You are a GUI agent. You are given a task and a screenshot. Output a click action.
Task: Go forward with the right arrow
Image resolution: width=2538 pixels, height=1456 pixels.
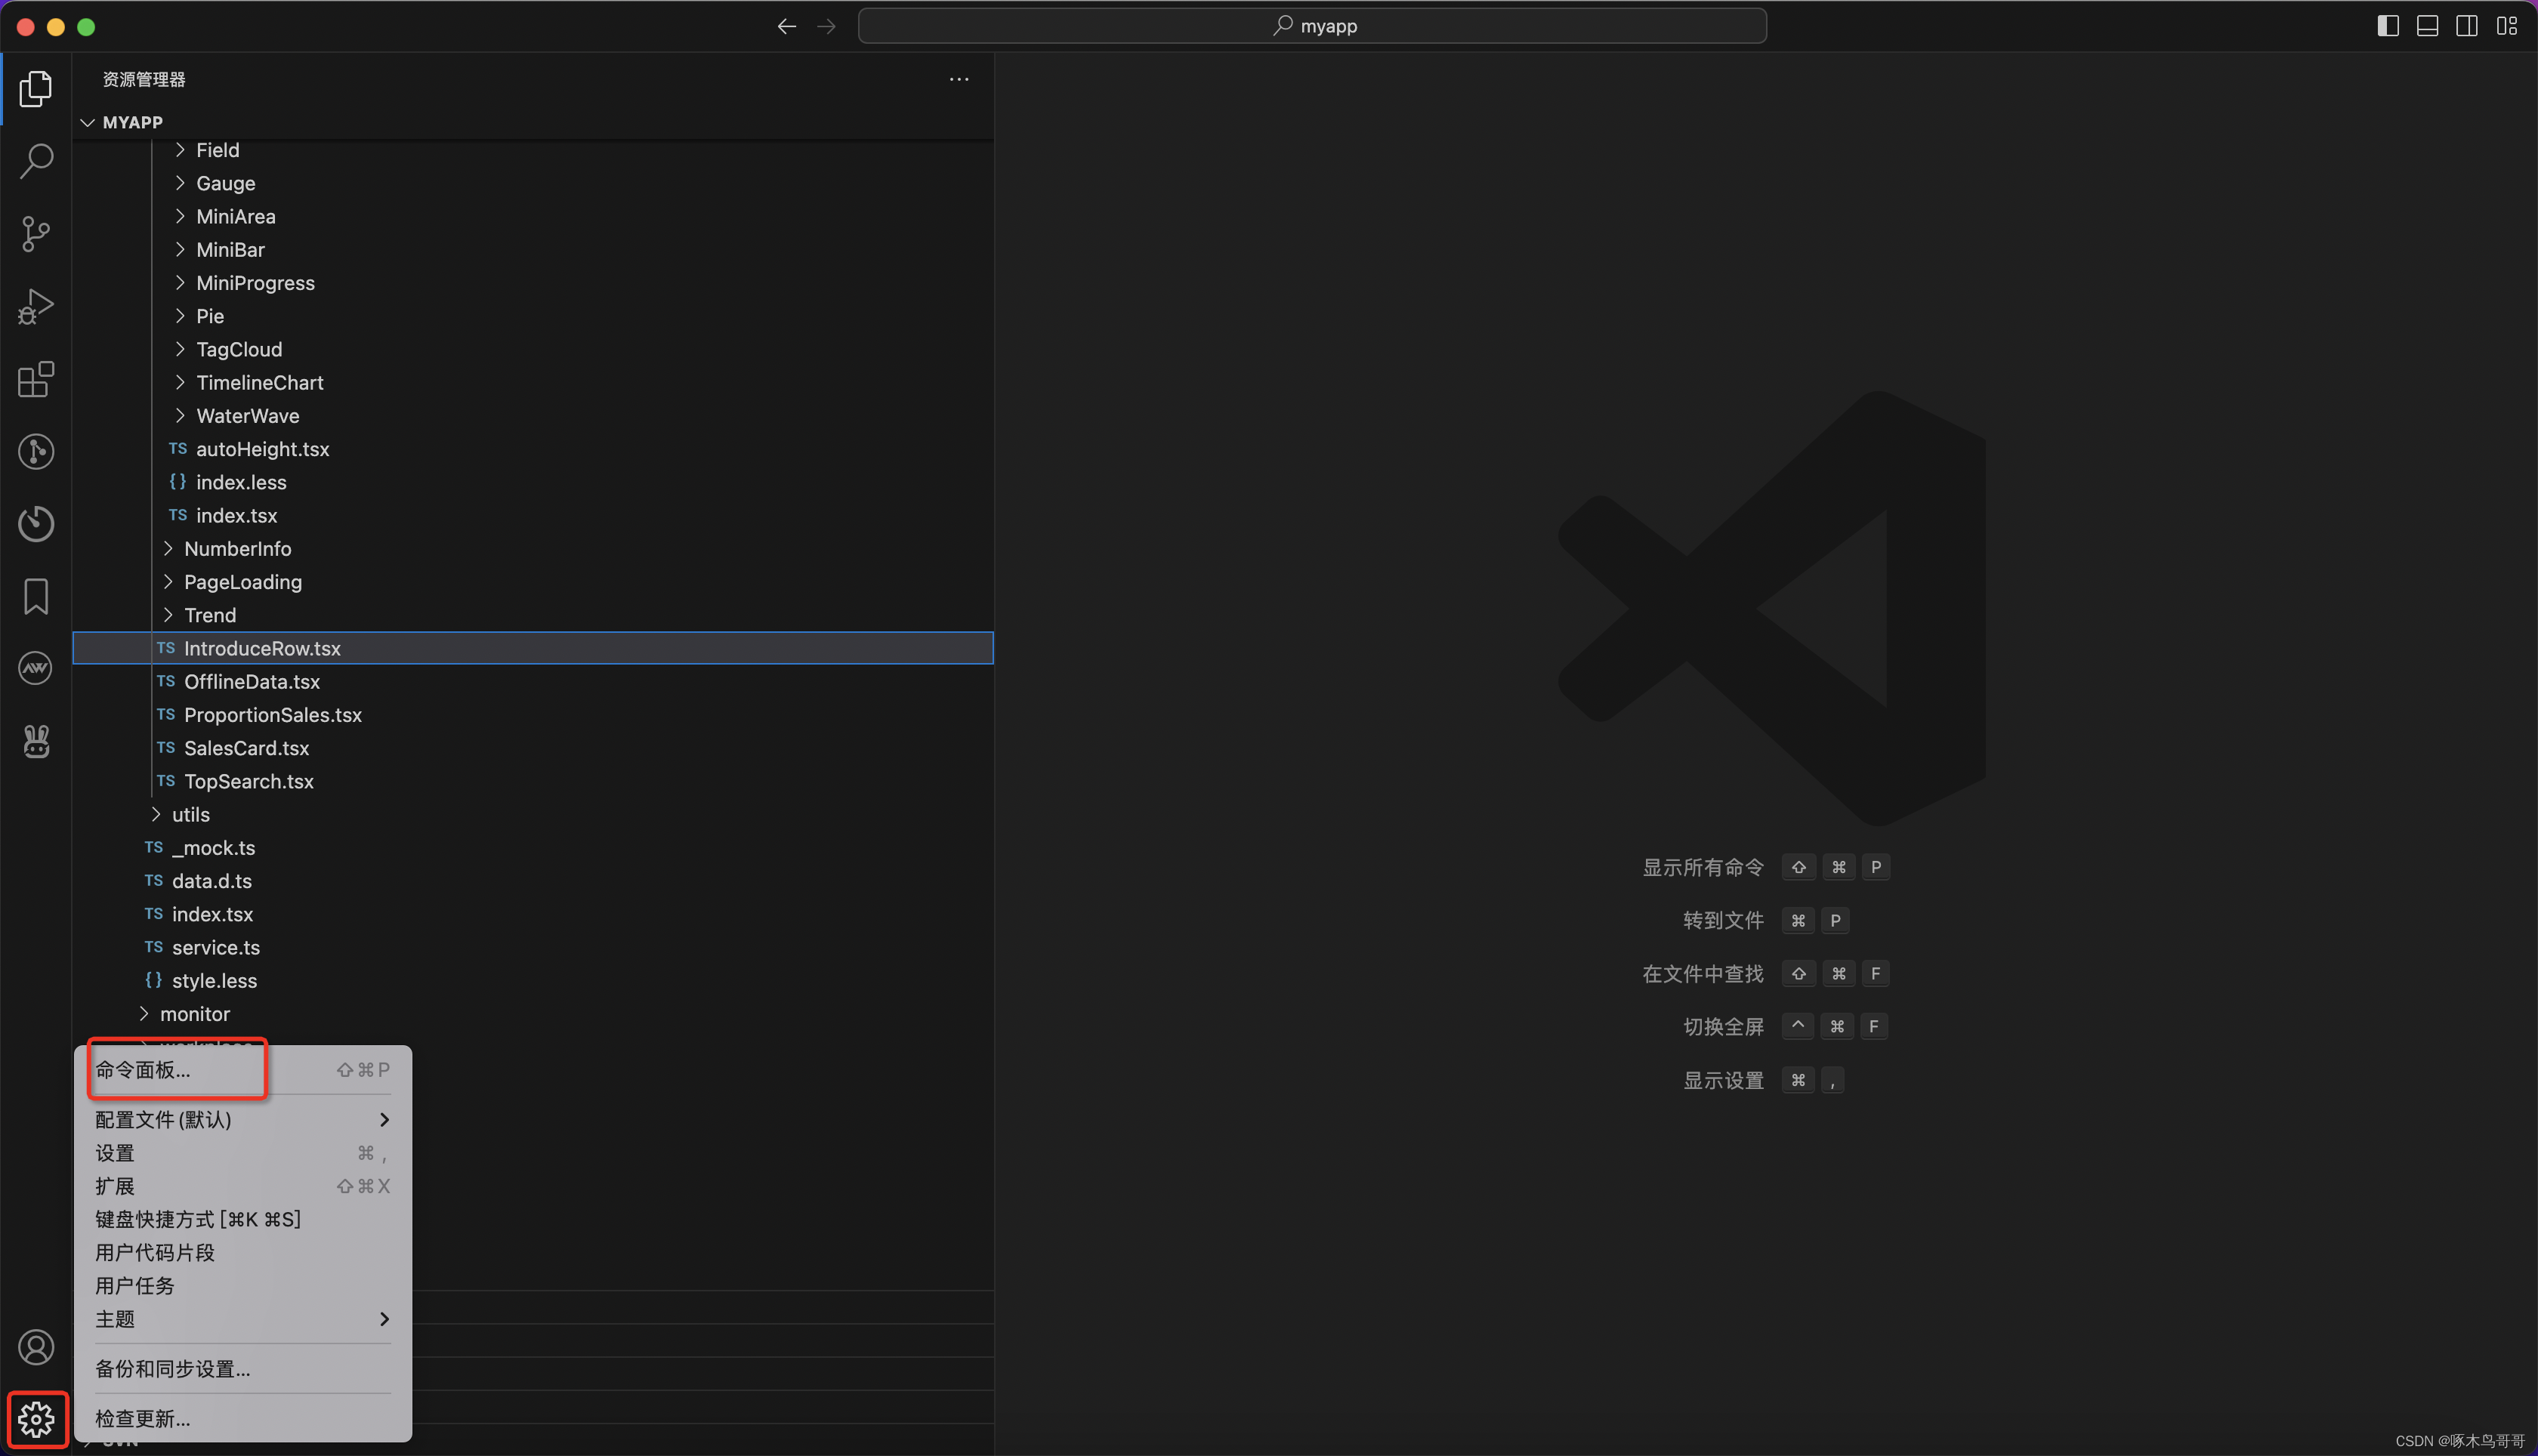(826, 26)
